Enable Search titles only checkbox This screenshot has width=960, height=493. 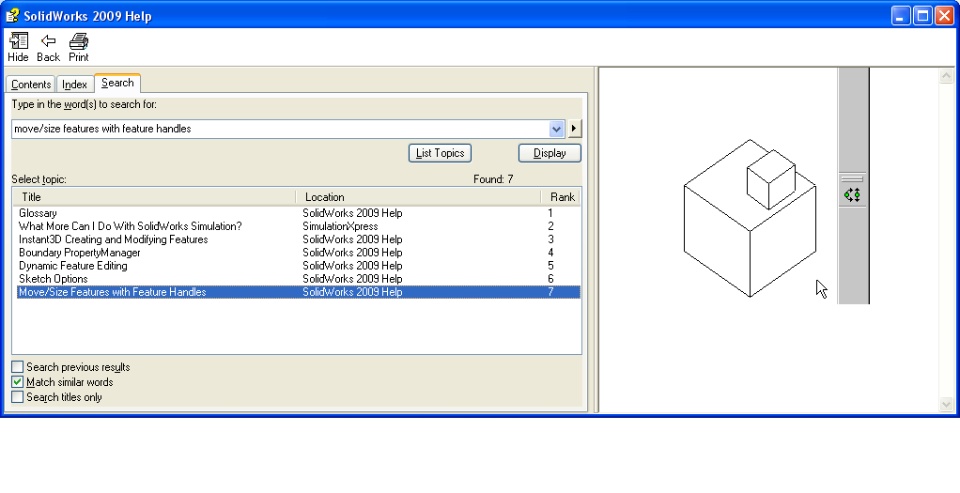[x=17, y=397]
